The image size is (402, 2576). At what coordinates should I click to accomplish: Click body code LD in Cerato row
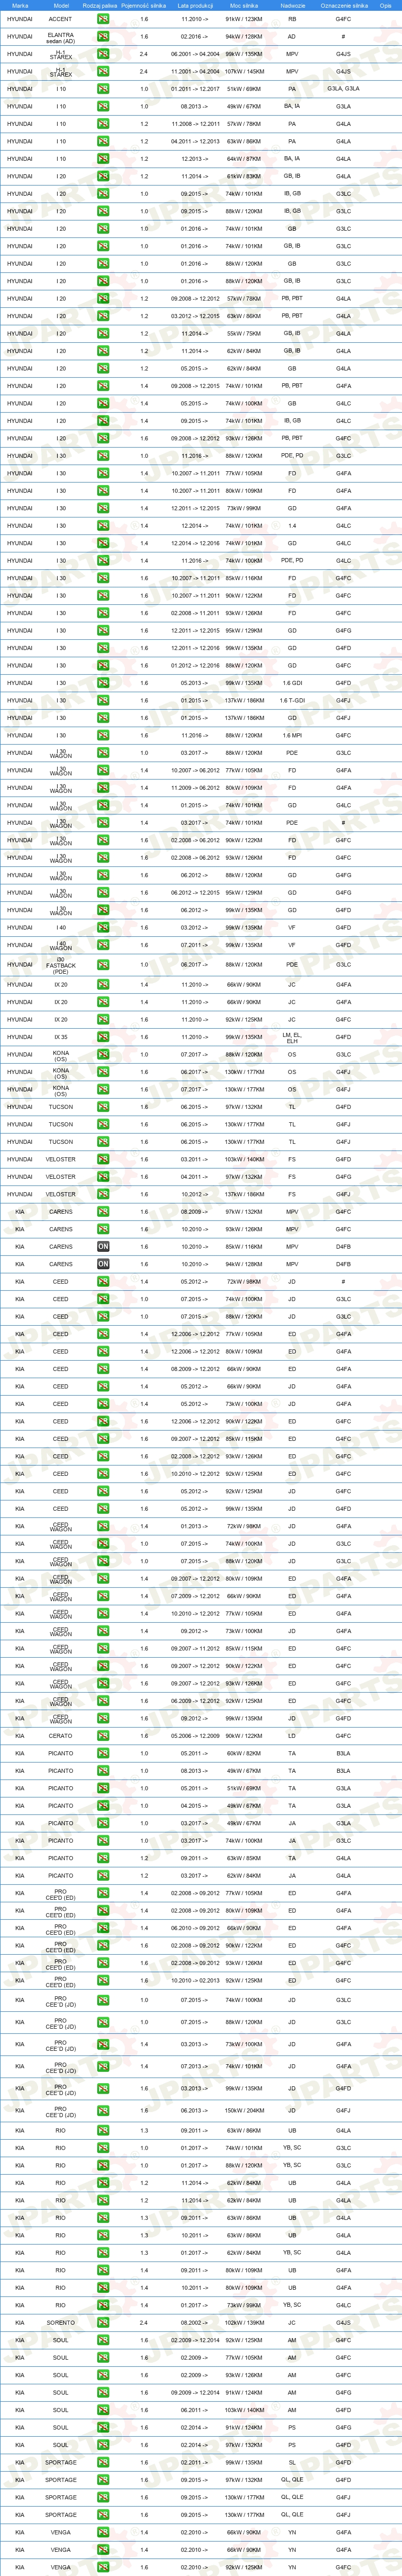tap(292, 1736)
